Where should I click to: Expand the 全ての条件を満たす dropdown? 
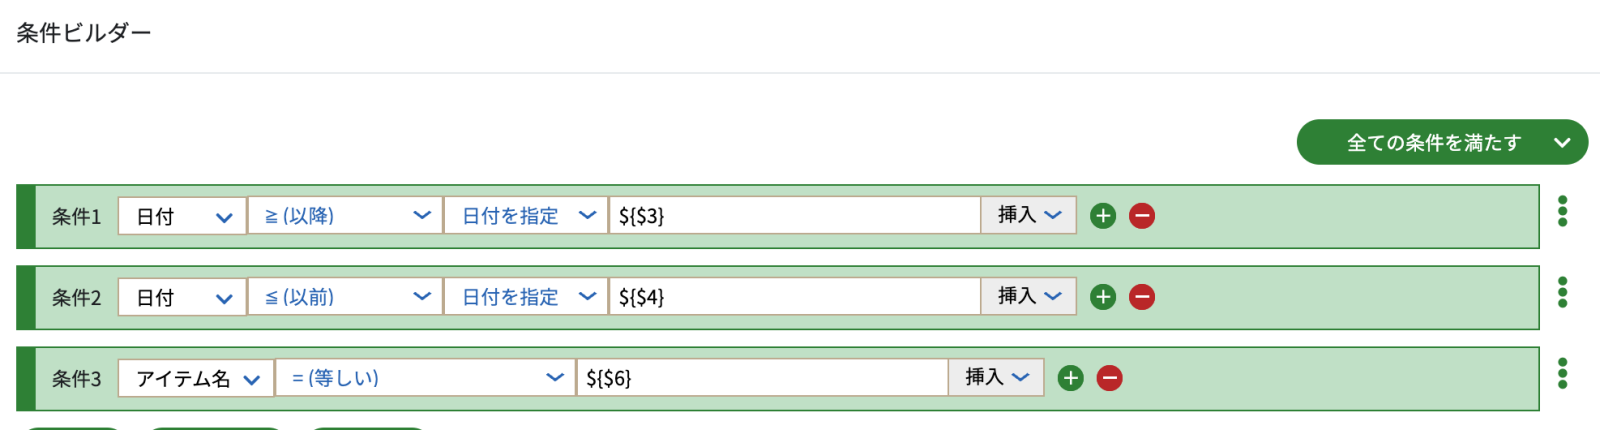point(1442,142)
